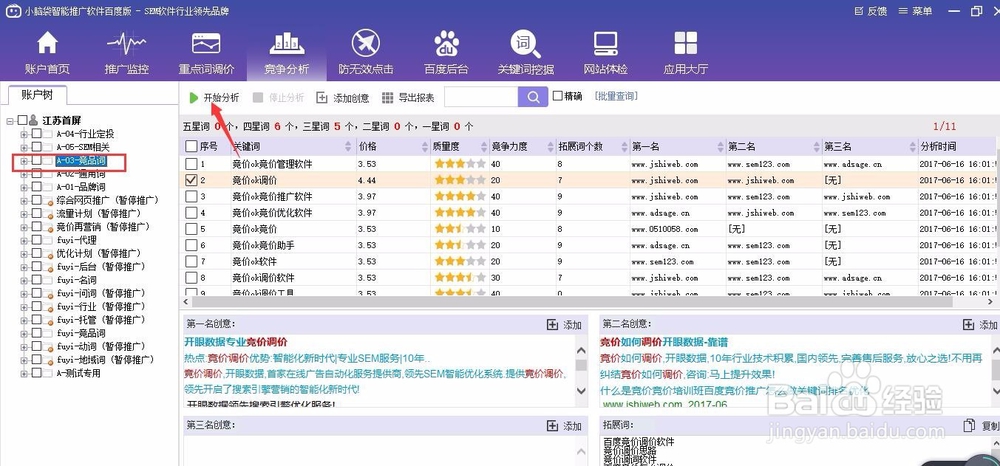Image resolution: width=1000 pixels, height=466 pixels.
Task: Click 添加 plus icon in 第三名创意 panel
Action: point(552,425)
